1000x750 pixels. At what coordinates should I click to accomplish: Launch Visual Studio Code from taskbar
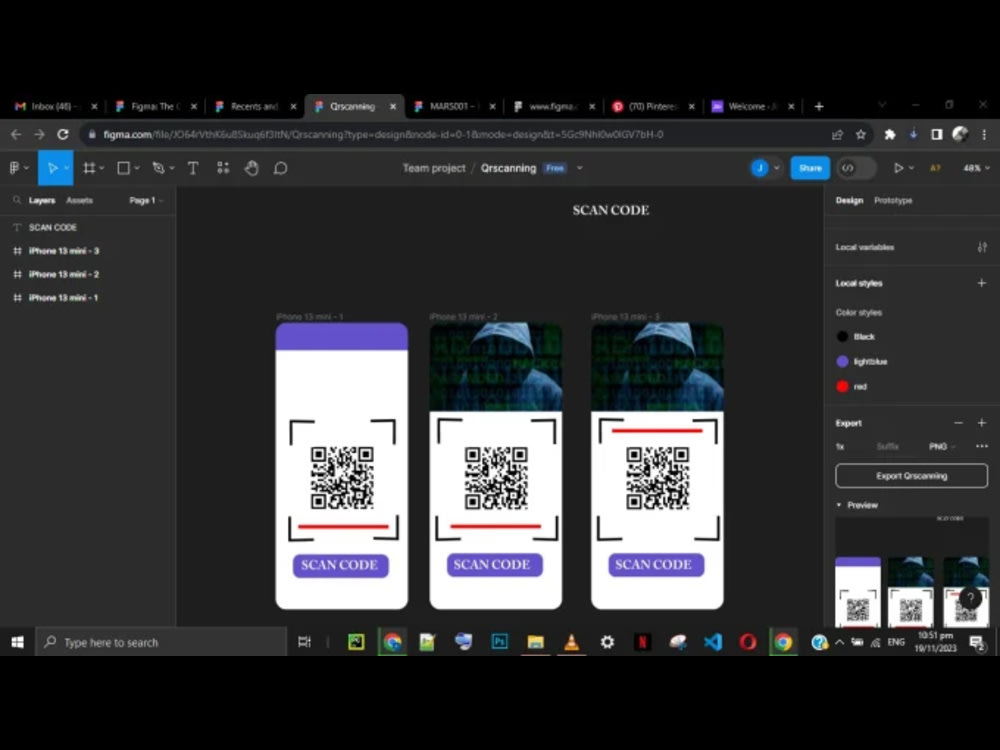(x=713, y=642)
